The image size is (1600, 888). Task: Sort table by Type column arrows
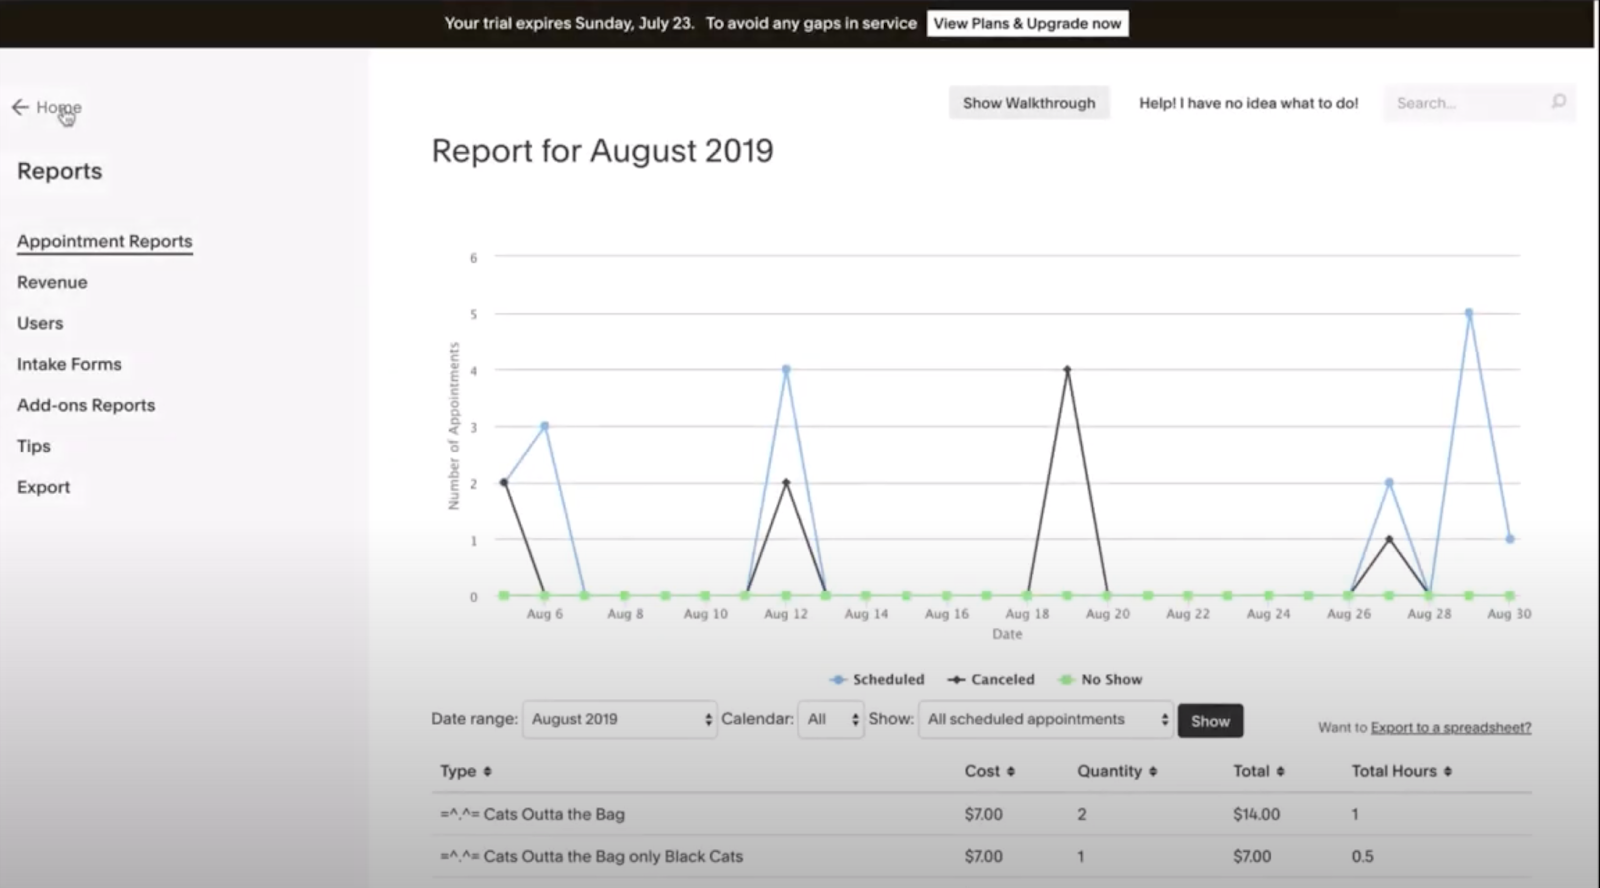487,772
